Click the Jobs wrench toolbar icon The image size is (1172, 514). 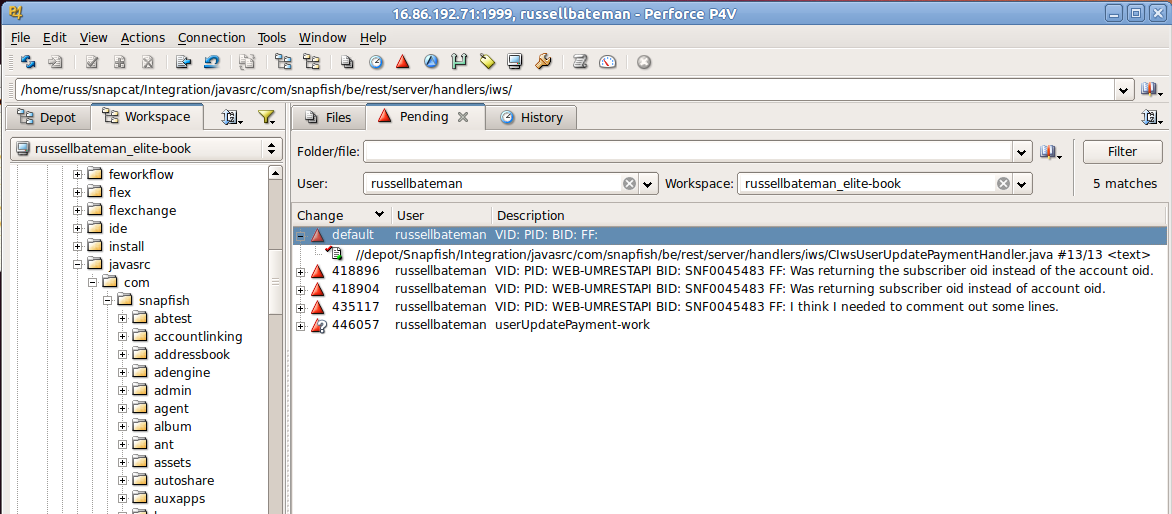coord(543,62)
